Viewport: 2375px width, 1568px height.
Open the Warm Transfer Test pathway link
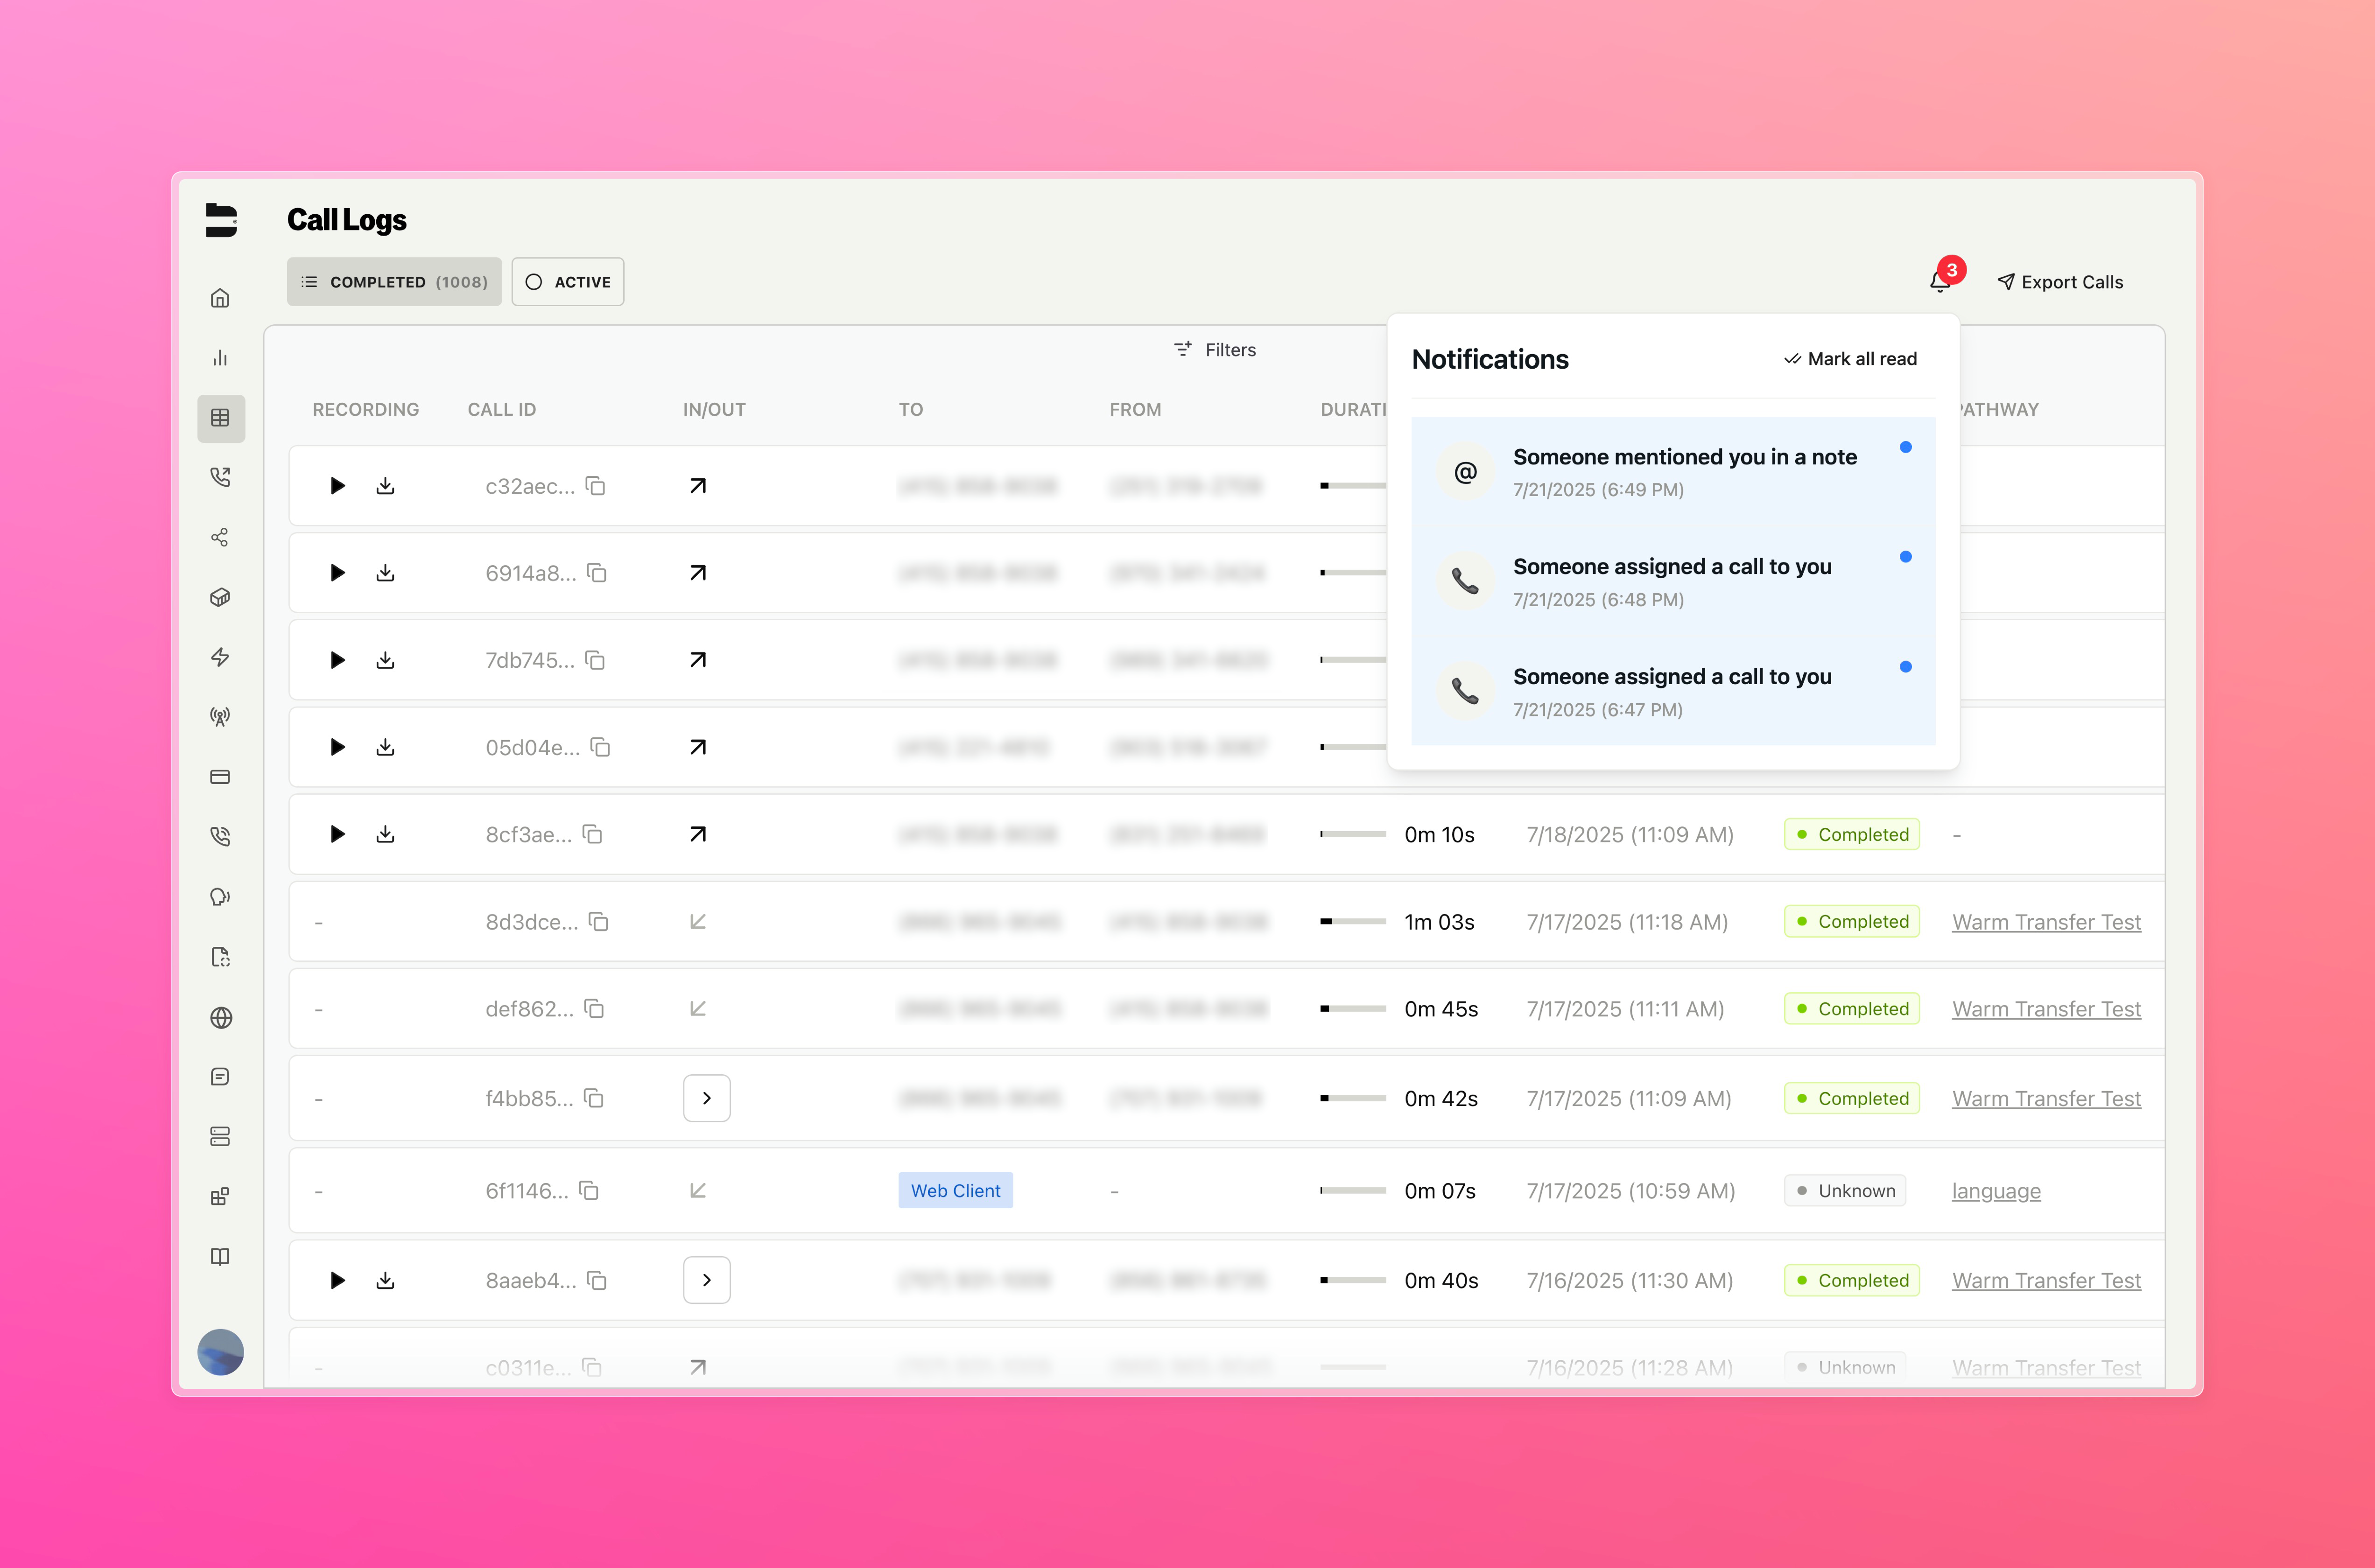pyautogui.click(x=2046, y=921)
